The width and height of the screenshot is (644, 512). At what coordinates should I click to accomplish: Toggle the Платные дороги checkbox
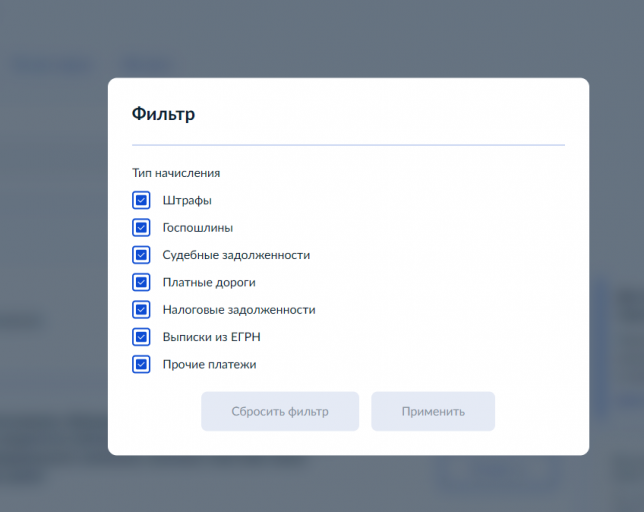[x=141, y=282]
